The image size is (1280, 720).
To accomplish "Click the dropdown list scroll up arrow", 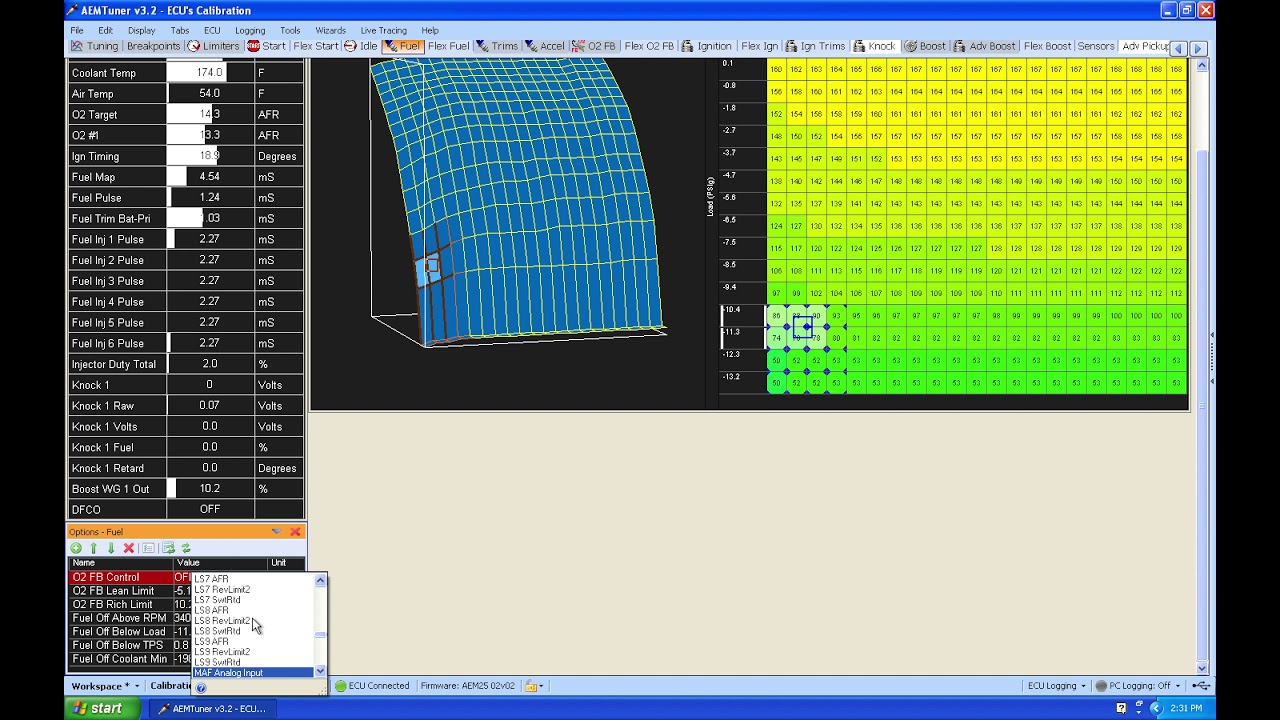I will (x=320, y=580).
